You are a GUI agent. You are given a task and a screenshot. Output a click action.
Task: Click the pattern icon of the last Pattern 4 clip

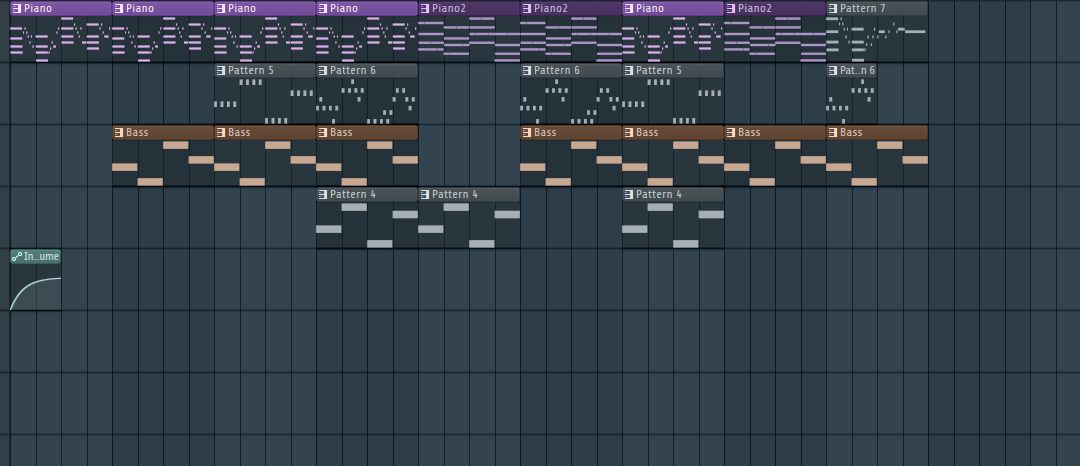click(629, 195)
